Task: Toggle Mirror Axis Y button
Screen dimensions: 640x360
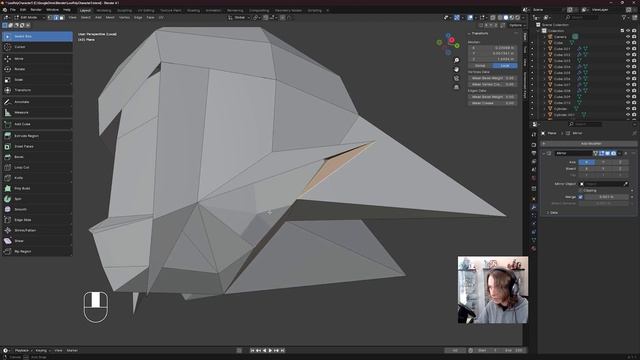Action: coord(603,162)
